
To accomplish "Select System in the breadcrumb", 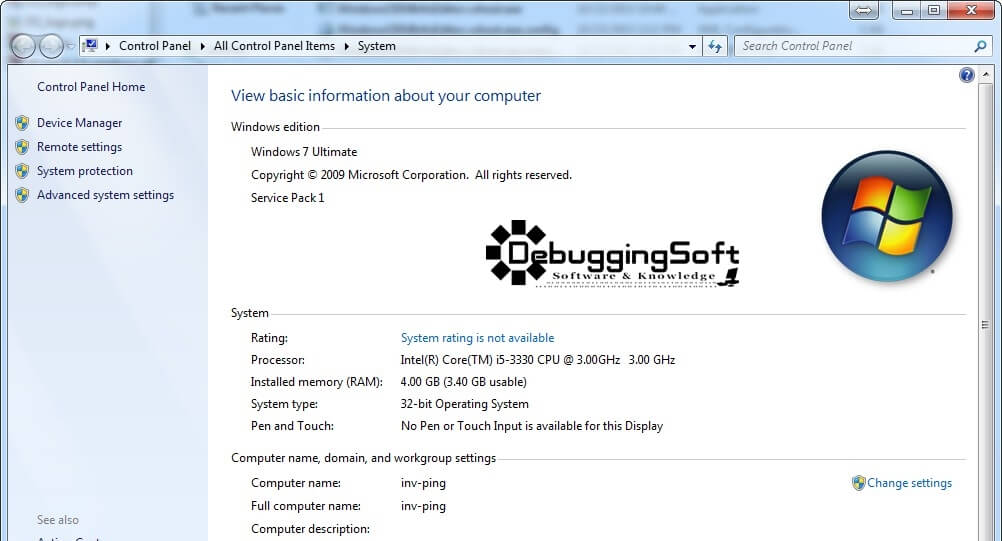I will (376, 46).
